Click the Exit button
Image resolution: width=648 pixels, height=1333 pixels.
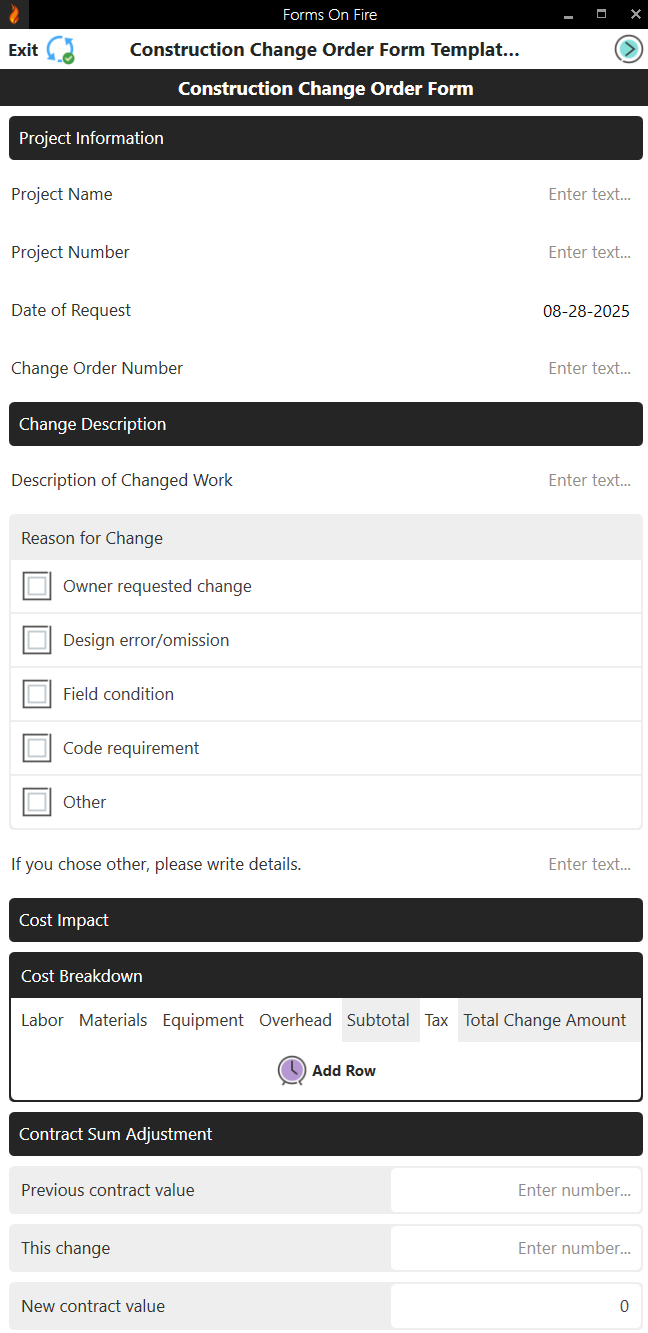pos(24,47)
